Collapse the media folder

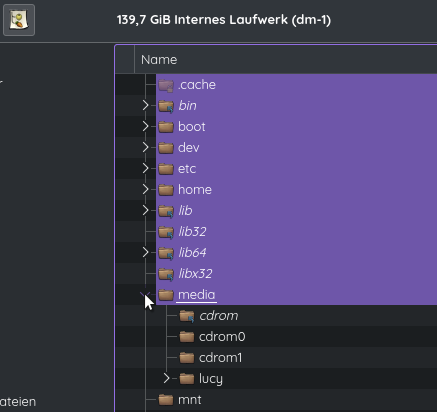point(145,295)
